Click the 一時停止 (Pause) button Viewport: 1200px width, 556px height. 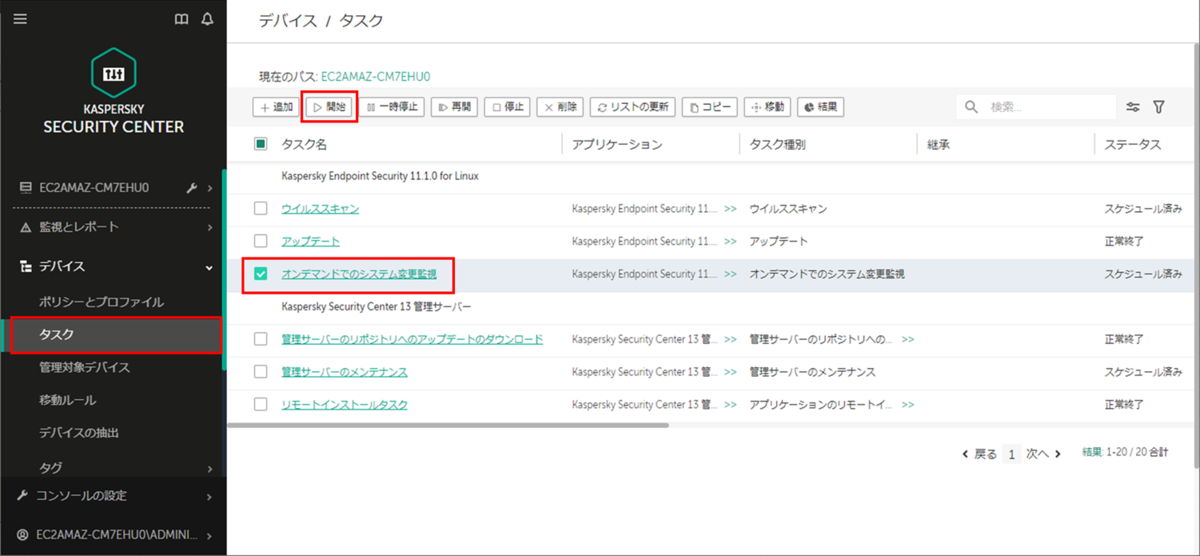tap(392, 107)
